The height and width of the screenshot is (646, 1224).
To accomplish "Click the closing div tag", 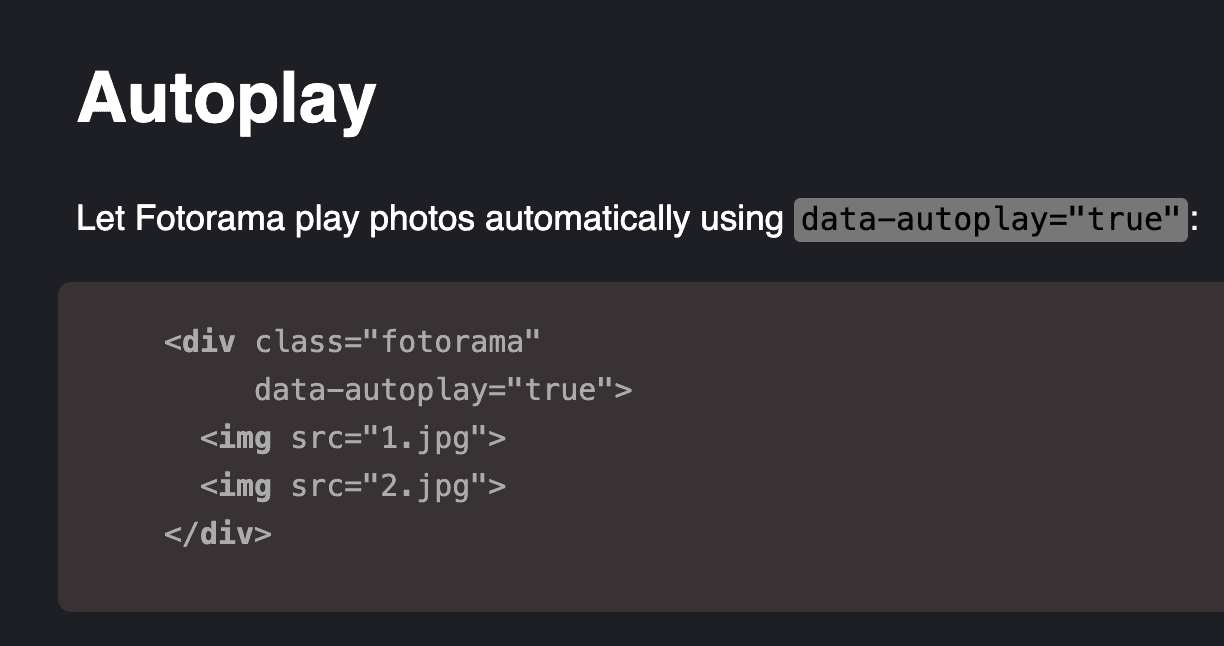I will tap(218, 534).
